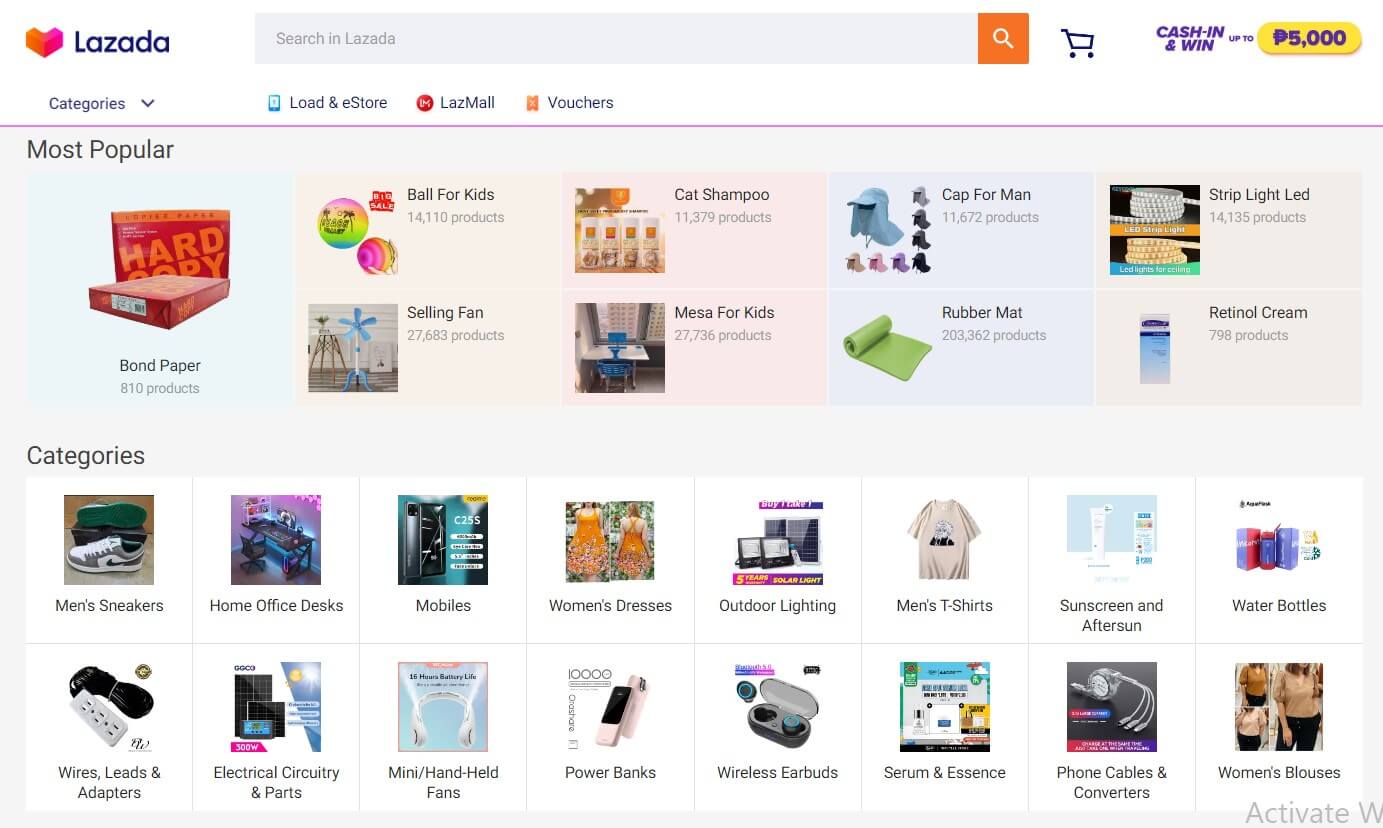Select the Cat Shampoo popular item
Screen dimensions: 1383x828
(694, 230)
